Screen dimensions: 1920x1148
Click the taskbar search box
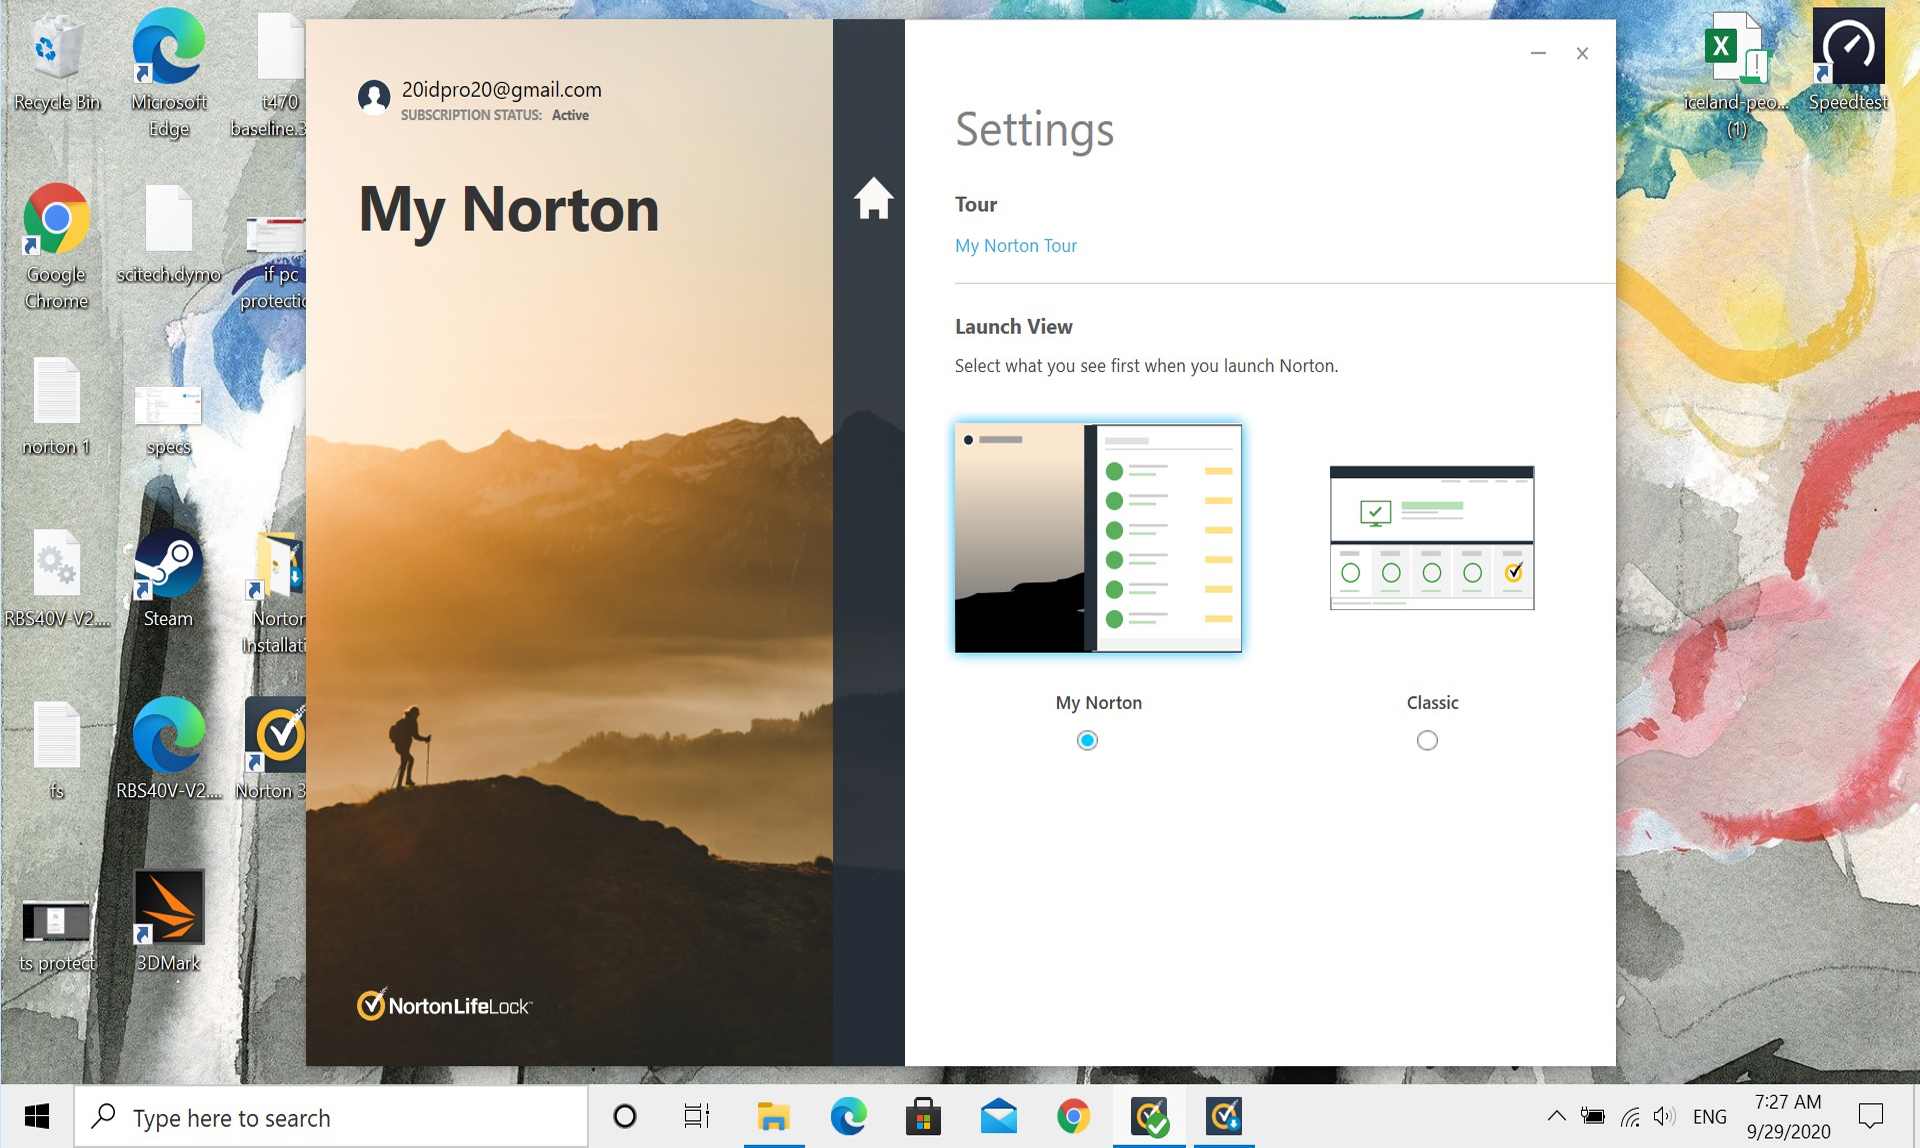click(x=331, y=1117)
